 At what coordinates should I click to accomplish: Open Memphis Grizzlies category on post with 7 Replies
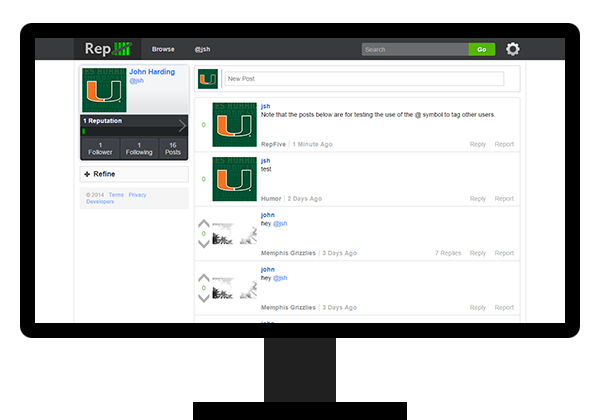288,253
